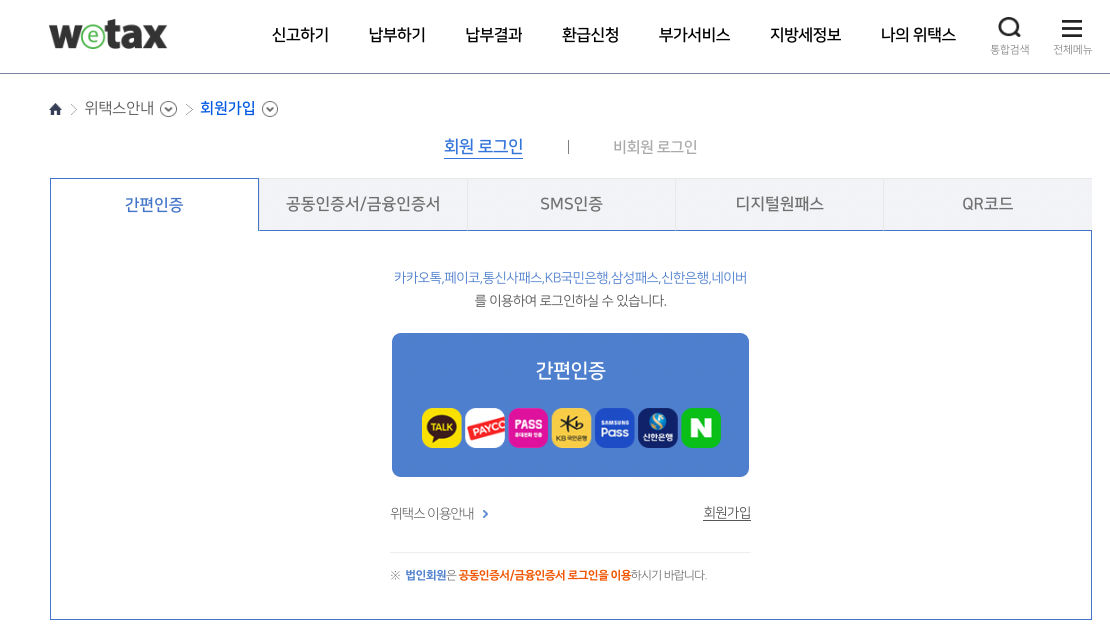Click 위택스안내 breadcrumb text
This screenshot has height=643, width=1110.
(x=119, y=108)
